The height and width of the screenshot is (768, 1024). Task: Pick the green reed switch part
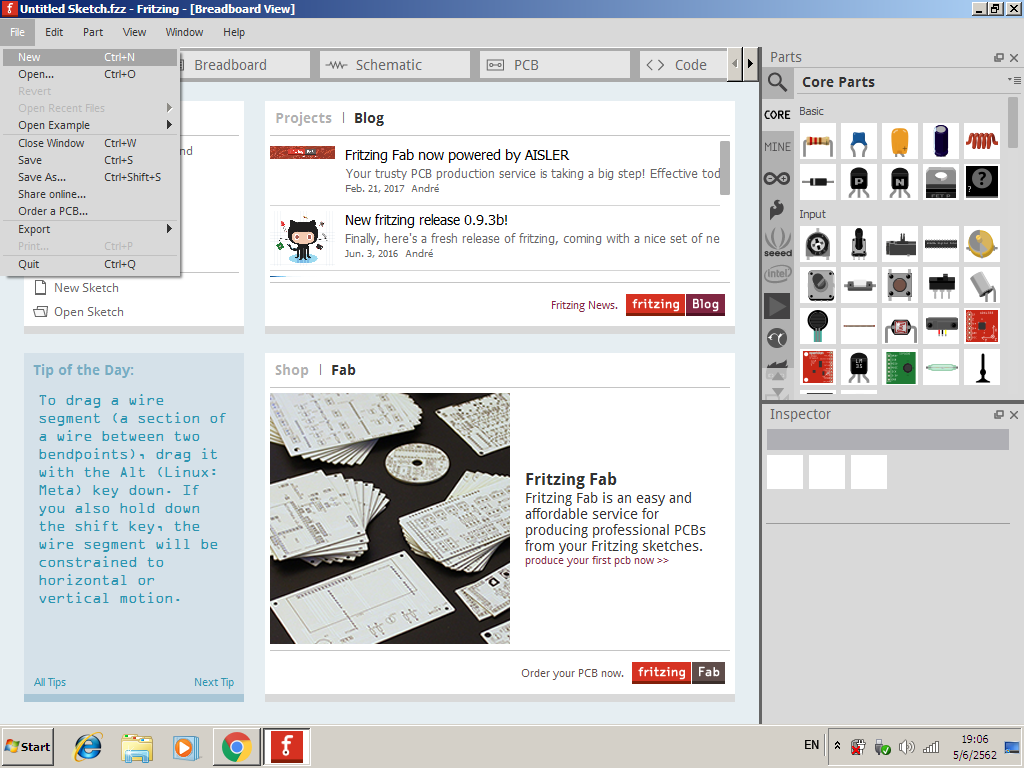941,367
